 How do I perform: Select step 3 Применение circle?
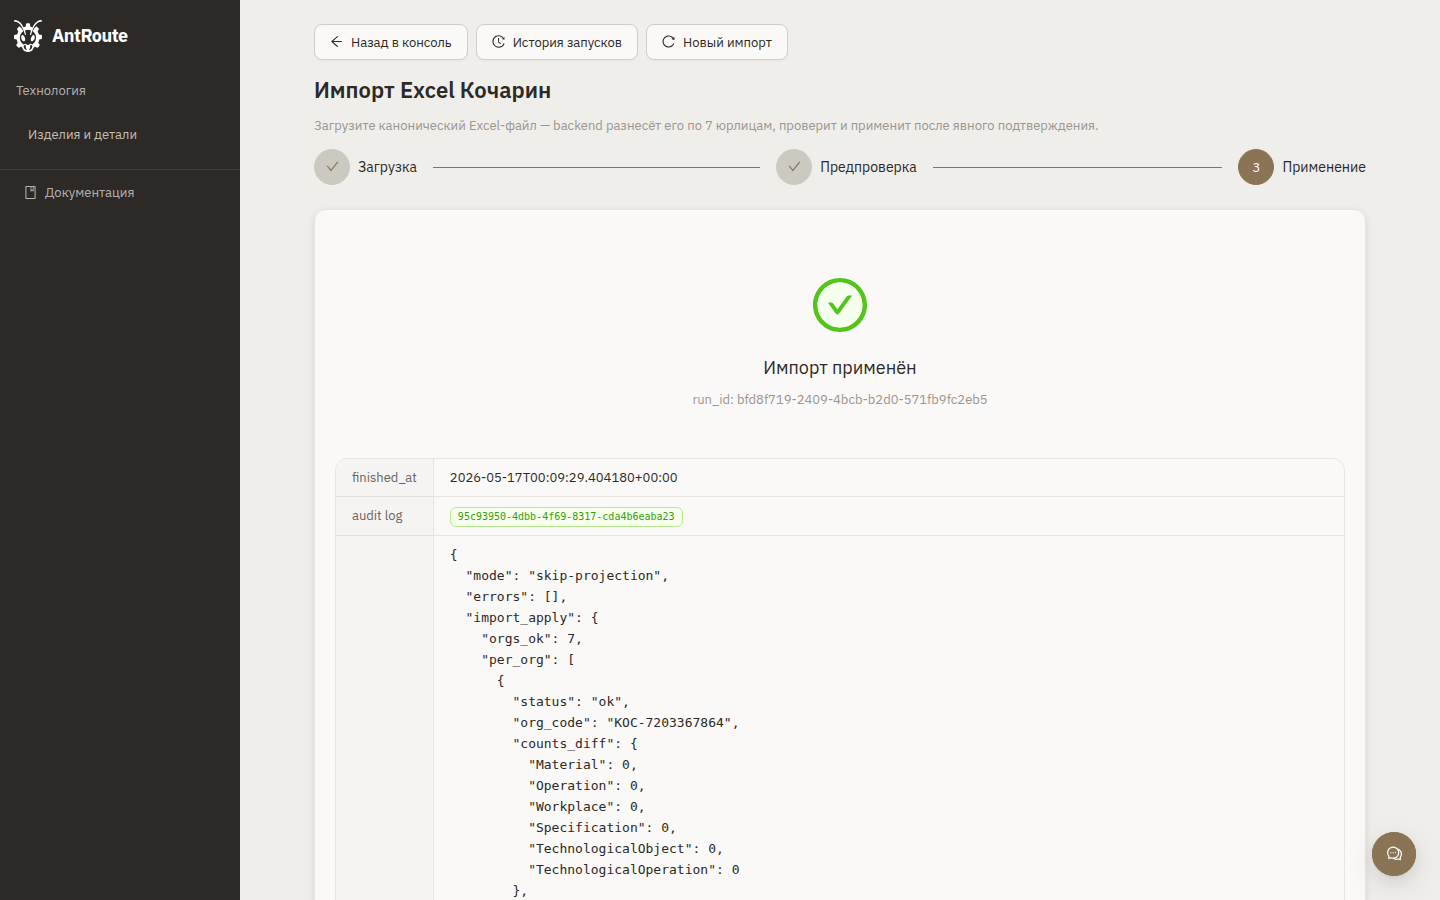(x=1256, y=167)
